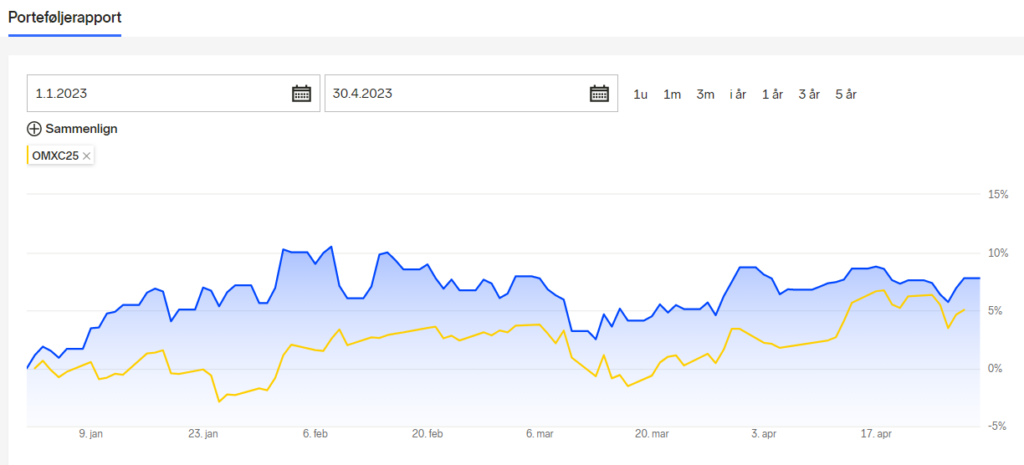Click the plus icon next to Sammenlign
This screenshot has width=1024, height=465.
click(34, 129)
